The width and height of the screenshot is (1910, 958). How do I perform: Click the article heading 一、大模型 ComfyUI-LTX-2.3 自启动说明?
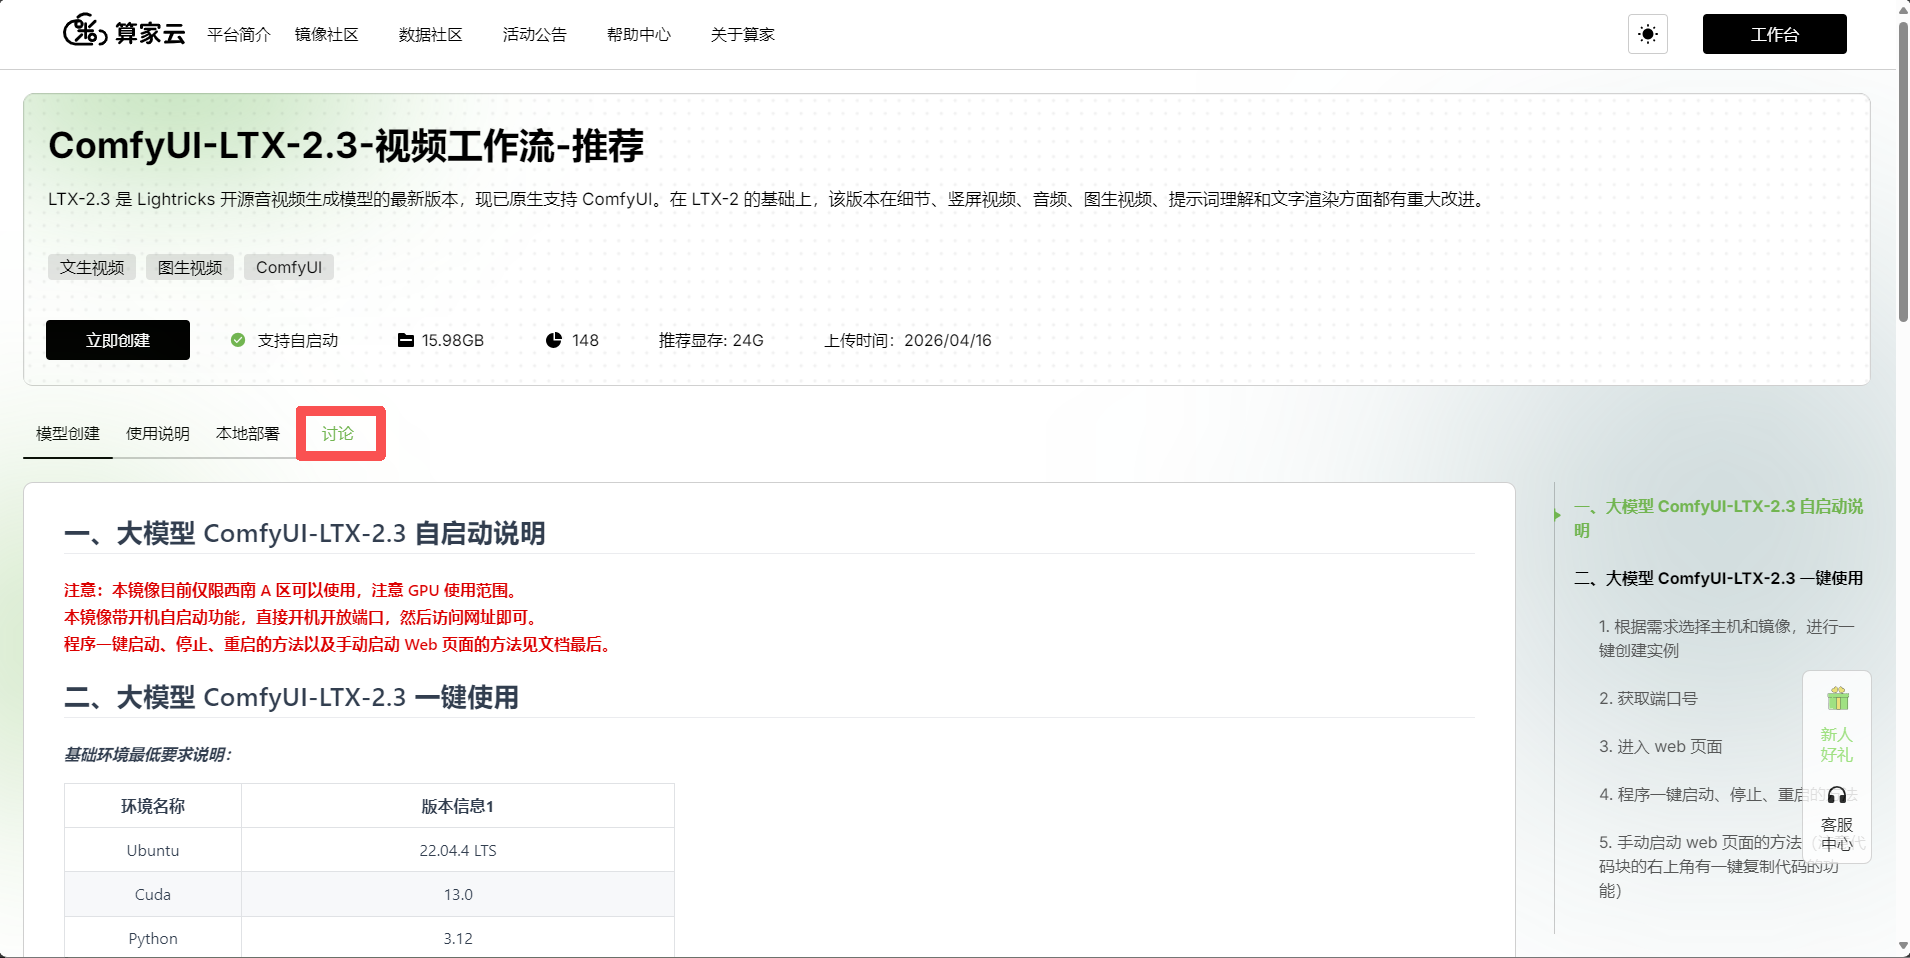(305, 533)
